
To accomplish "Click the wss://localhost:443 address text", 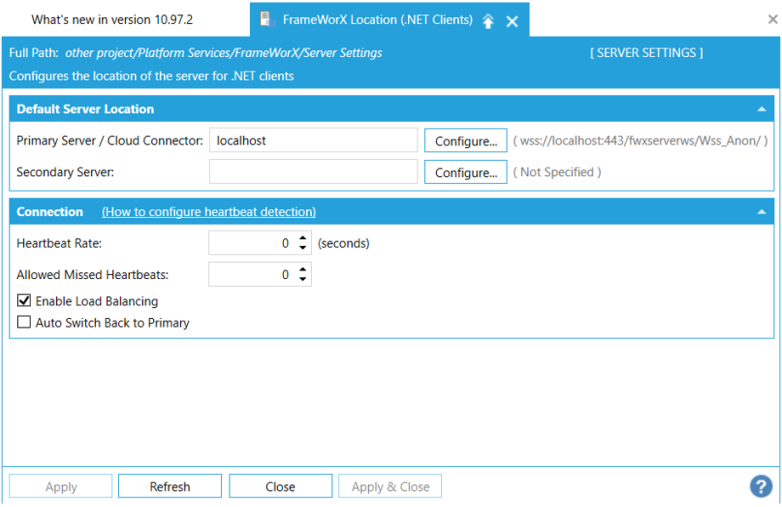I will 640,141.
